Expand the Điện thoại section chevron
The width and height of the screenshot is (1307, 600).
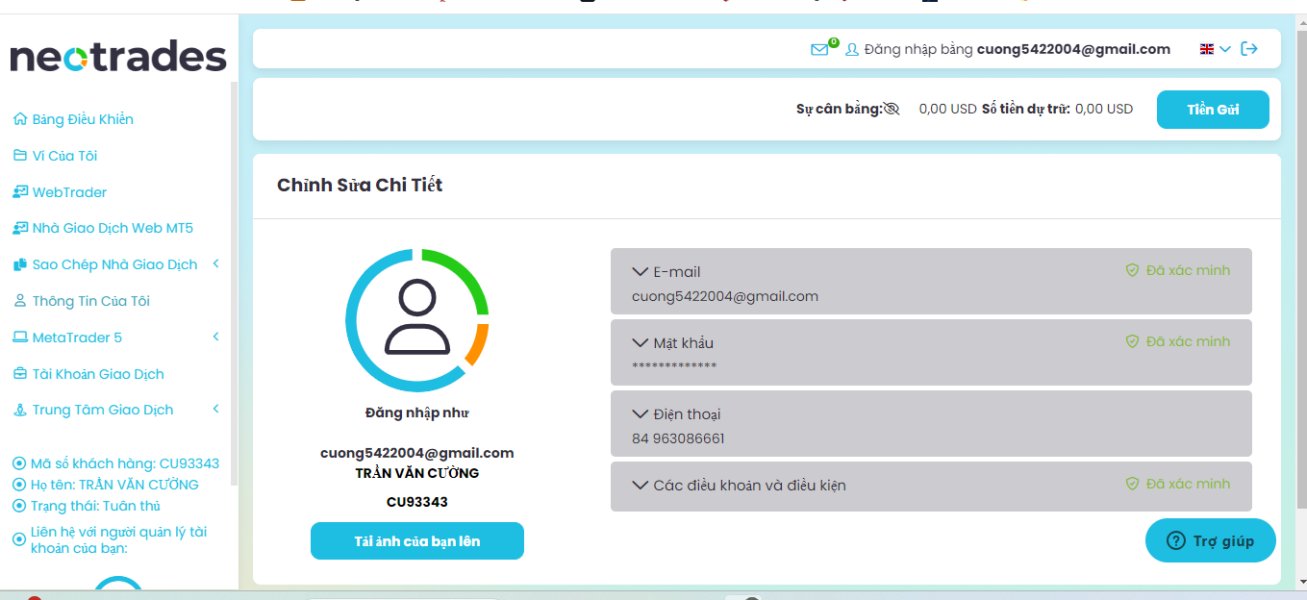pyautogui.click(x=640, y=413)
